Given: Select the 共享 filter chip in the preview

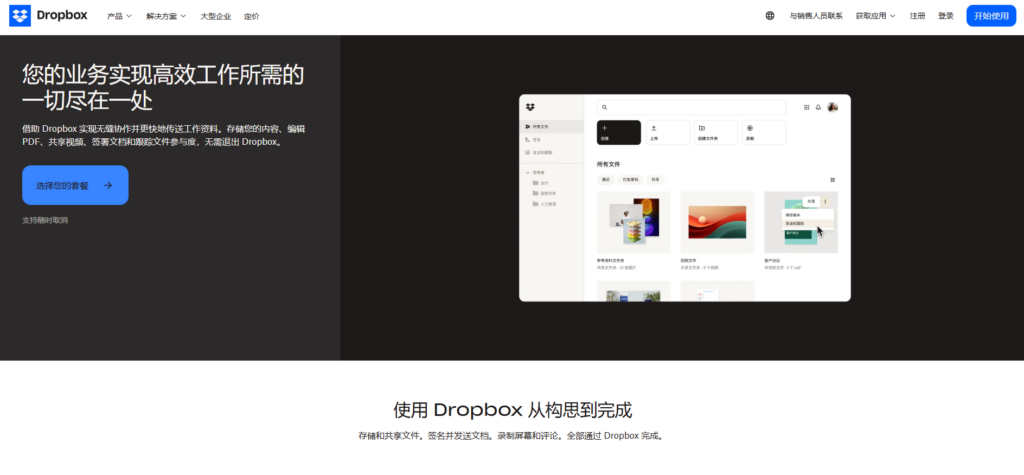Looking at the screenshot, I should tap(655, 179).
